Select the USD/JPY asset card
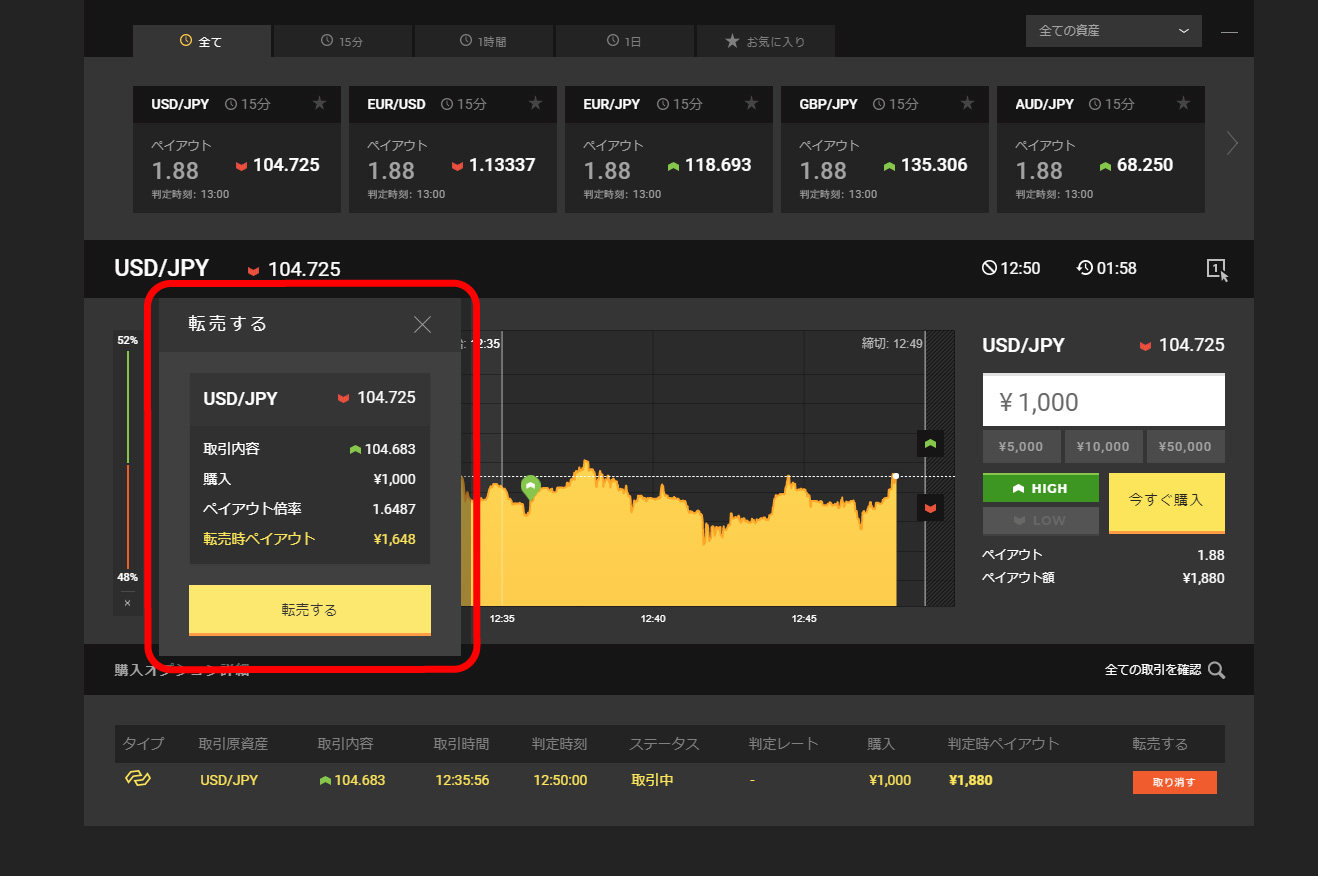Screen dimensions: 1318x876 tap(237, 149)
